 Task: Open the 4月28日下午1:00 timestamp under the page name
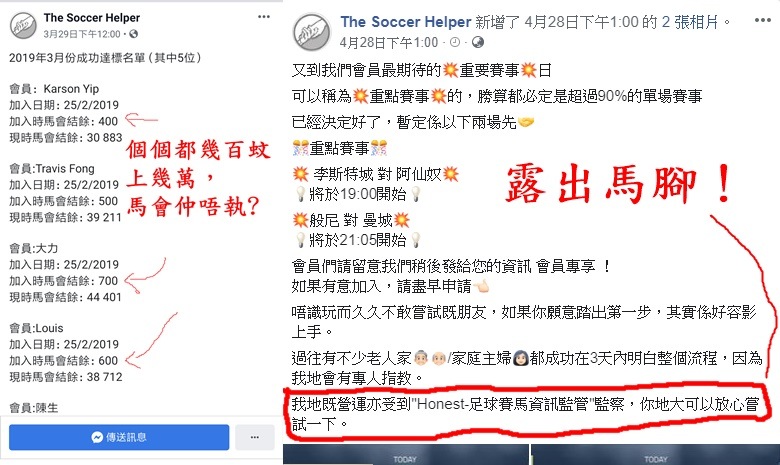click(x=389, y=42)
